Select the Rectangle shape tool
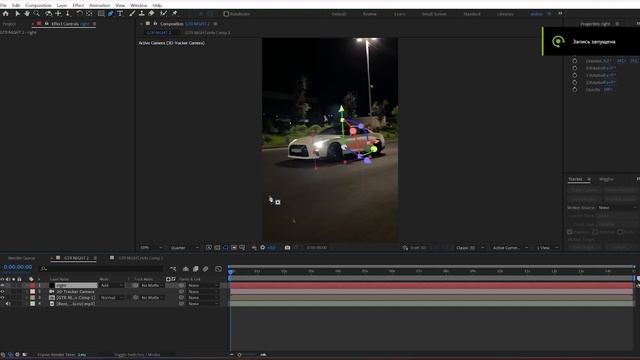The image size is (640, 360). tap(101, 13)
